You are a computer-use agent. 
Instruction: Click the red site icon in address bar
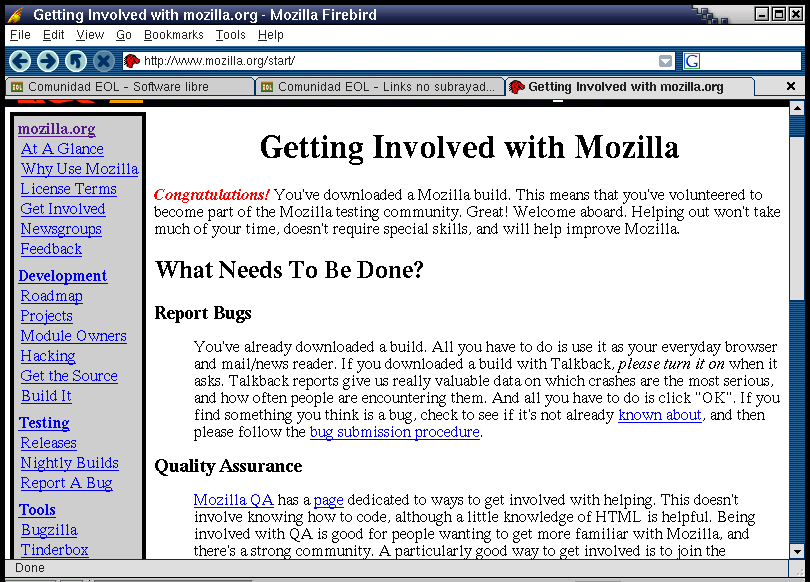[132, 61]
